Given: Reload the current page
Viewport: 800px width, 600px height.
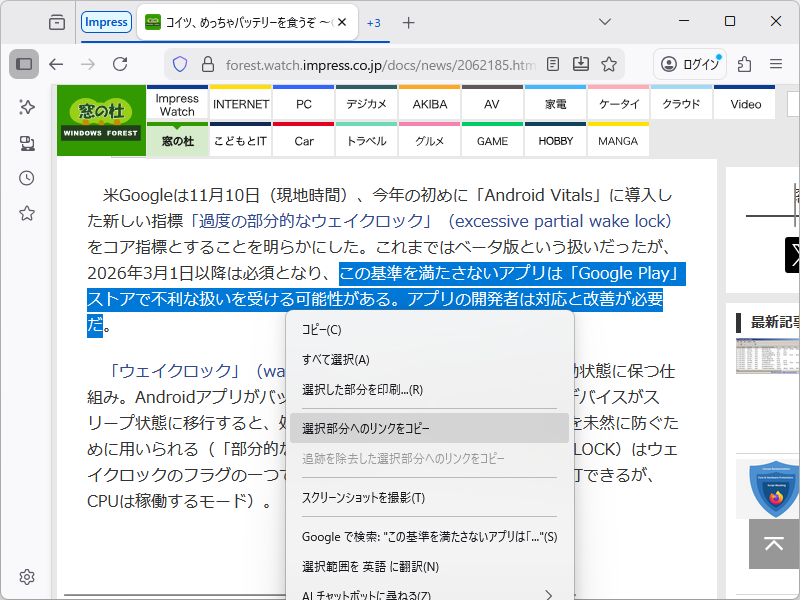Looking at the screenshot, I should pos(120,63).
